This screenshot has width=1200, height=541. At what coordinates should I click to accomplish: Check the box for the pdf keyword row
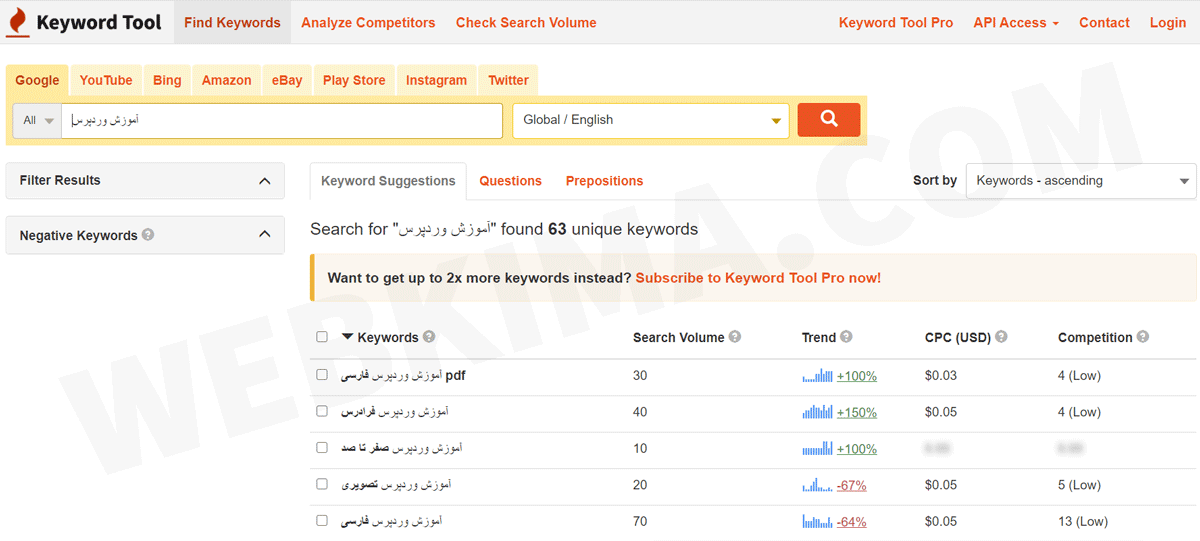pos(322,375)
